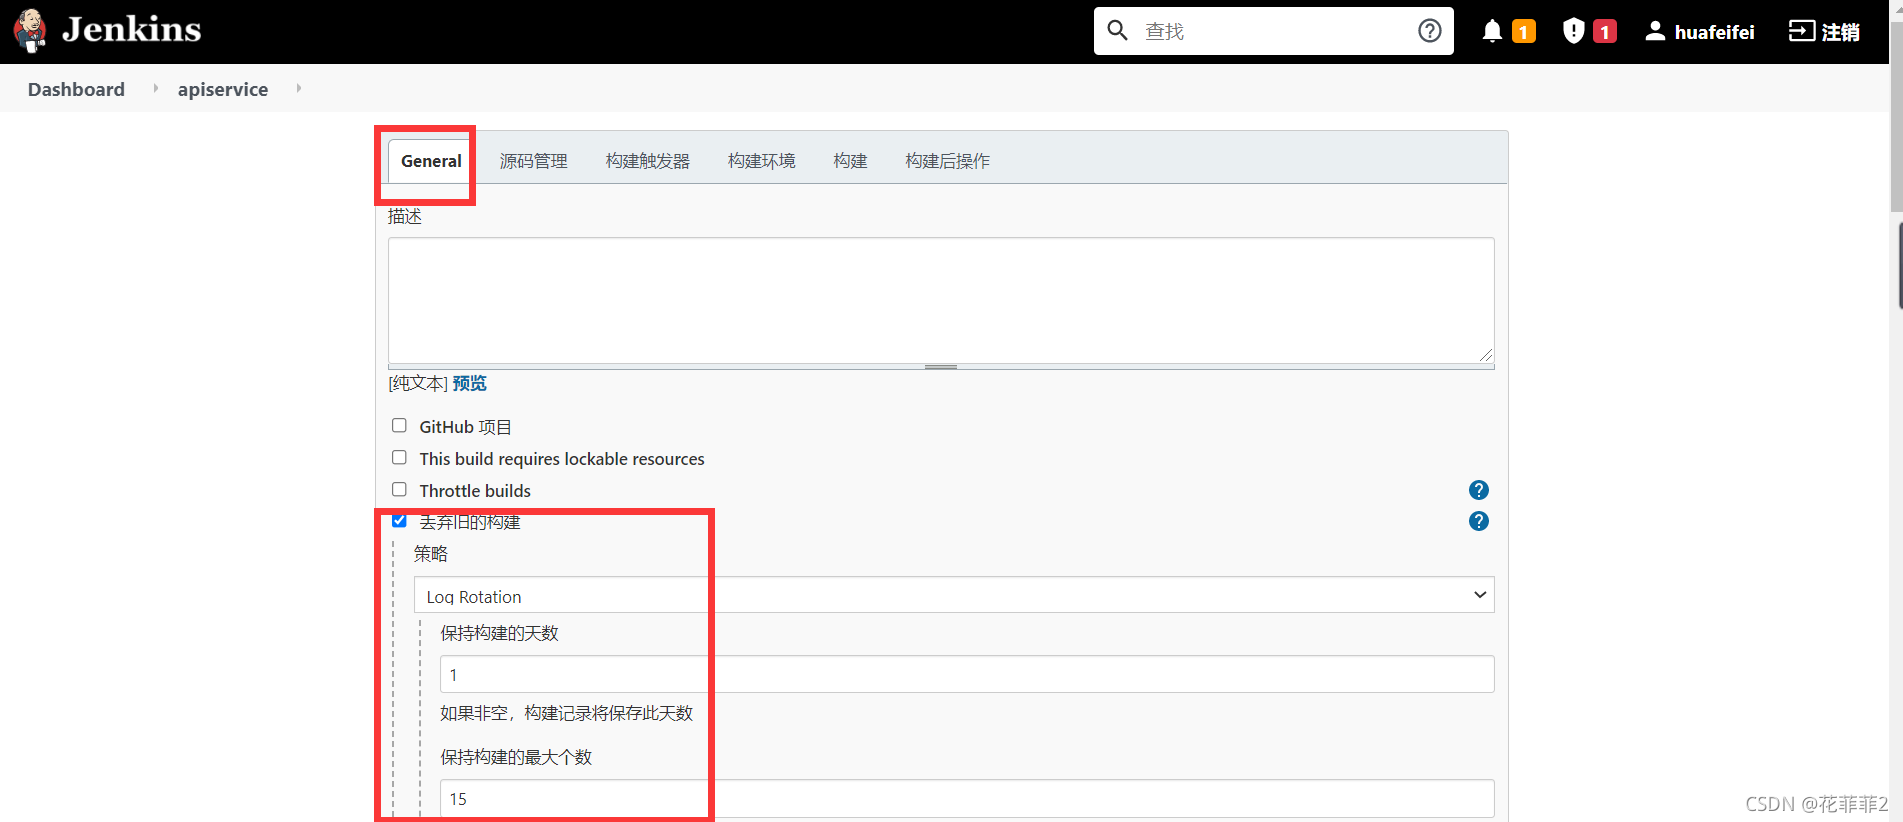Switch to 构建触发器 tab
The width and height of the screenshot is (1903, 822).
[647, 161]
